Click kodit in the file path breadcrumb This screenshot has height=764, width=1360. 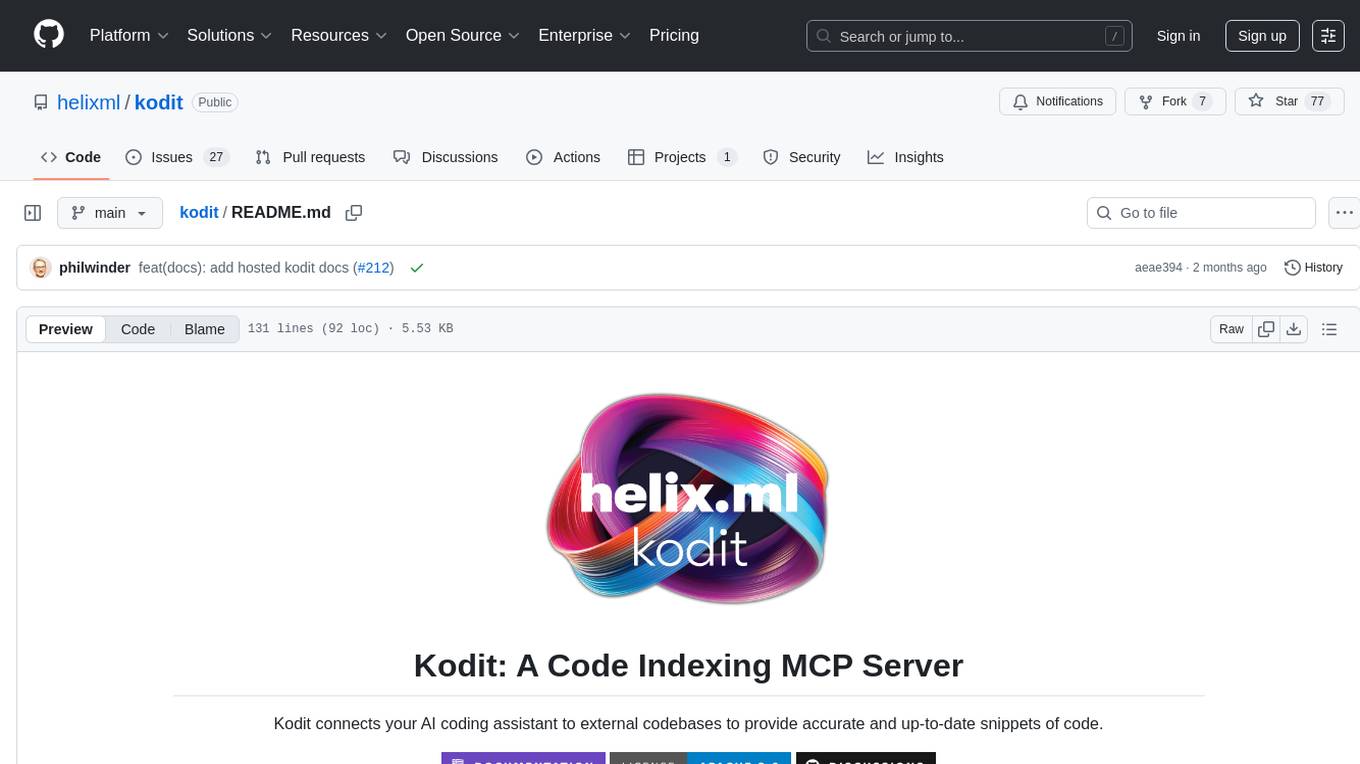[x=199, y=212]
